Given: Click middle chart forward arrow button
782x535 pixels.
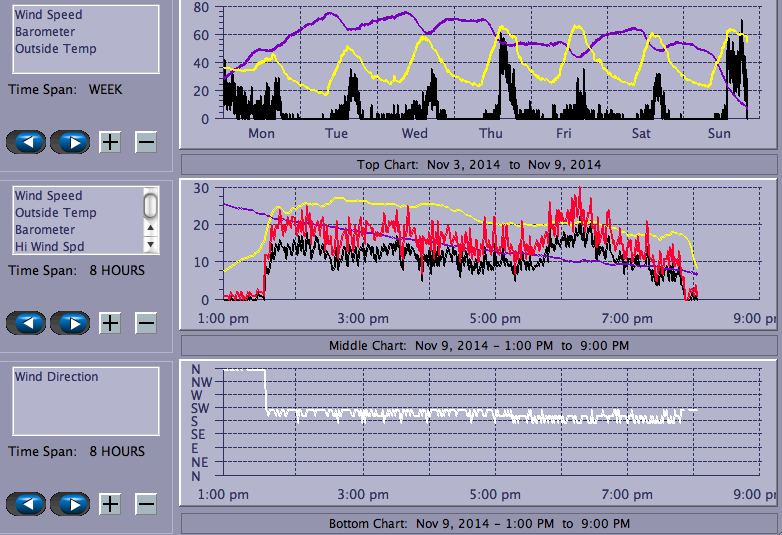Looking at the screenshot, I should coord(70,323).
